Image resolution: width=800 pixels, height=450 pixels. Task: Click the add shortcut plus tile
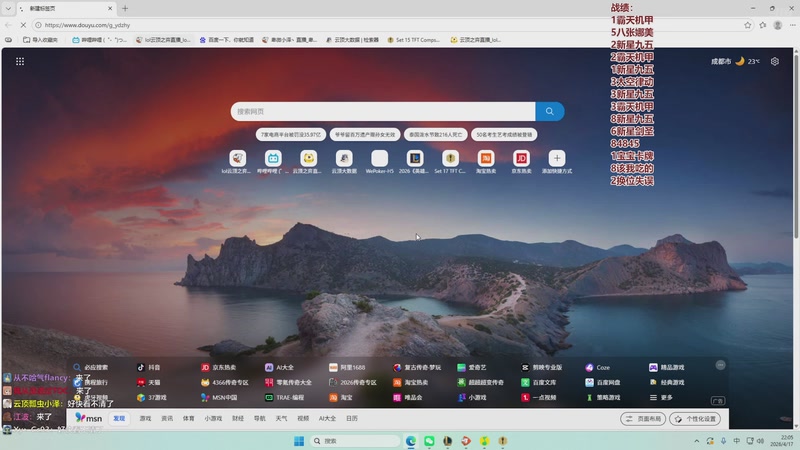(x=557, y=159)
